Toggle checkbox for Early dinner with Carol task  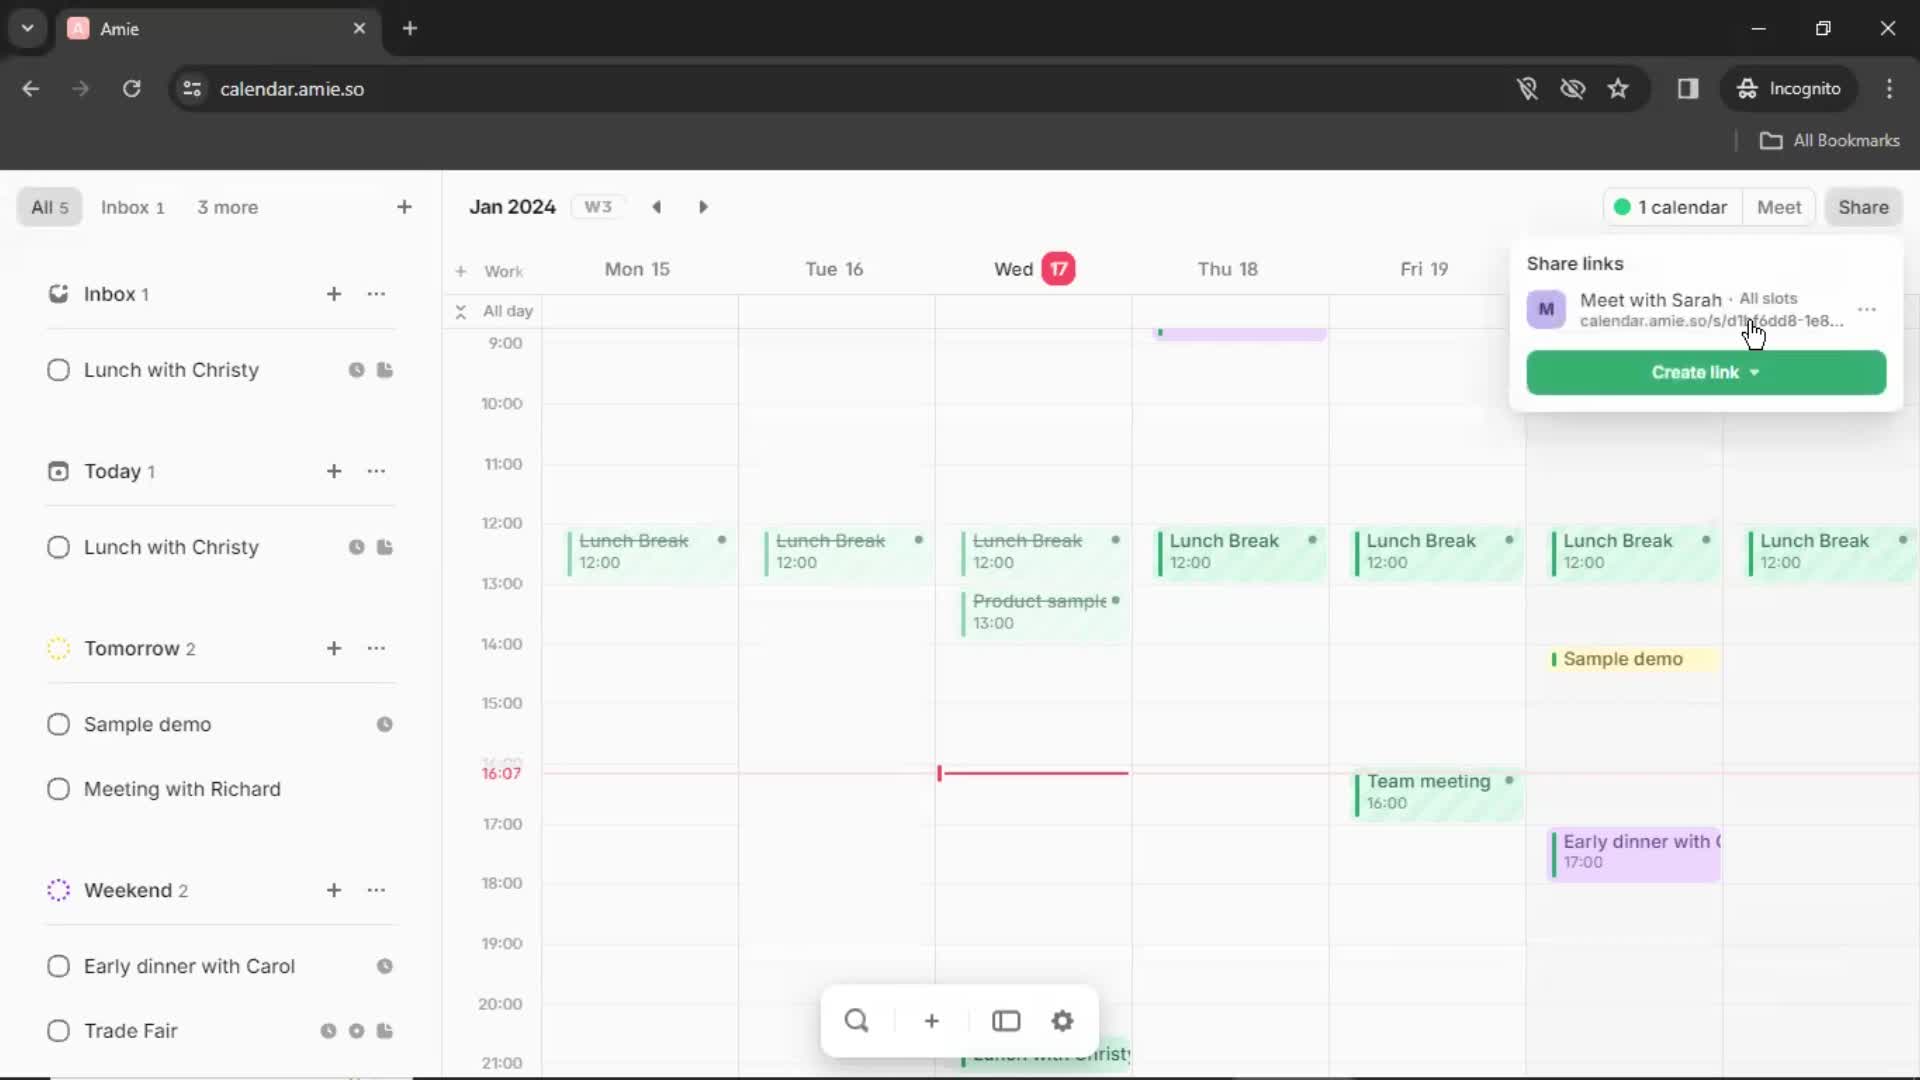58,967
